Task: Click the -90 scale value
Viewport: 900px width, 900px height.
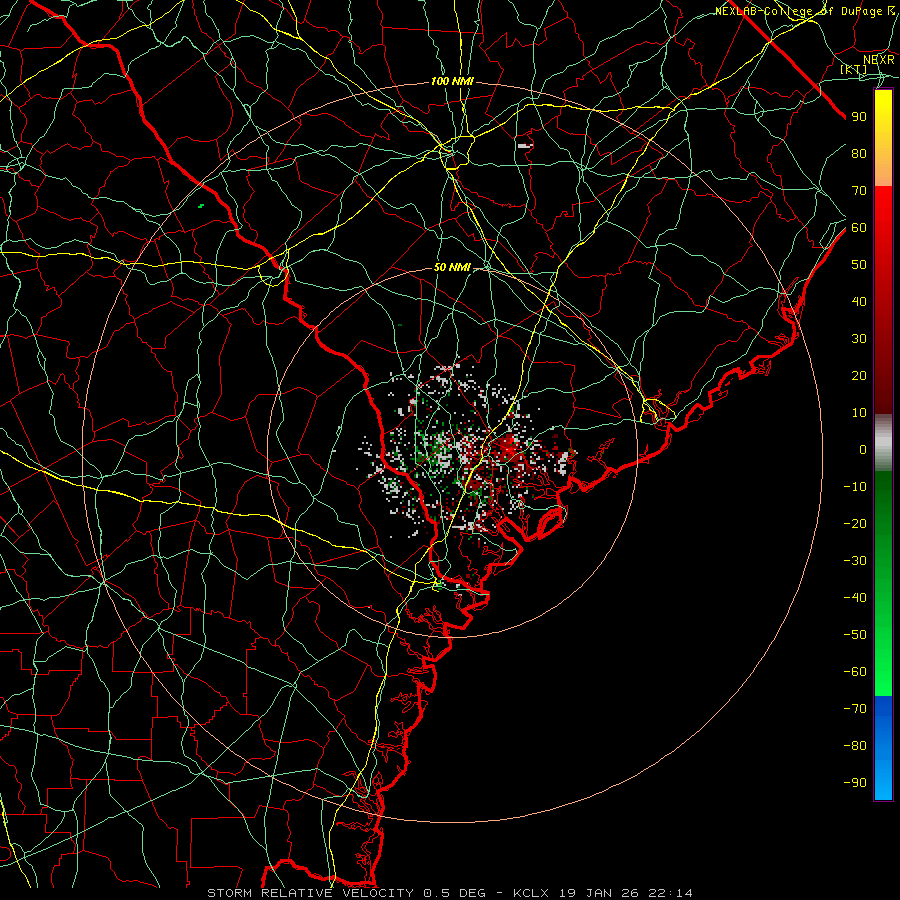Action: coord(855,782)
